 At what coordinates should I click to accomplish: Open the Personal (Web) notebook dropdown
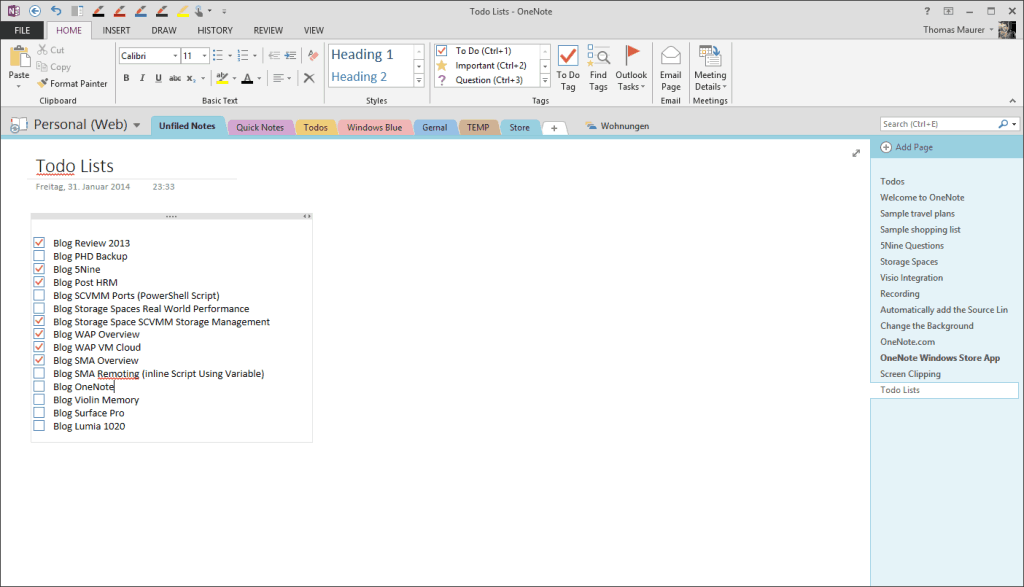136,125
